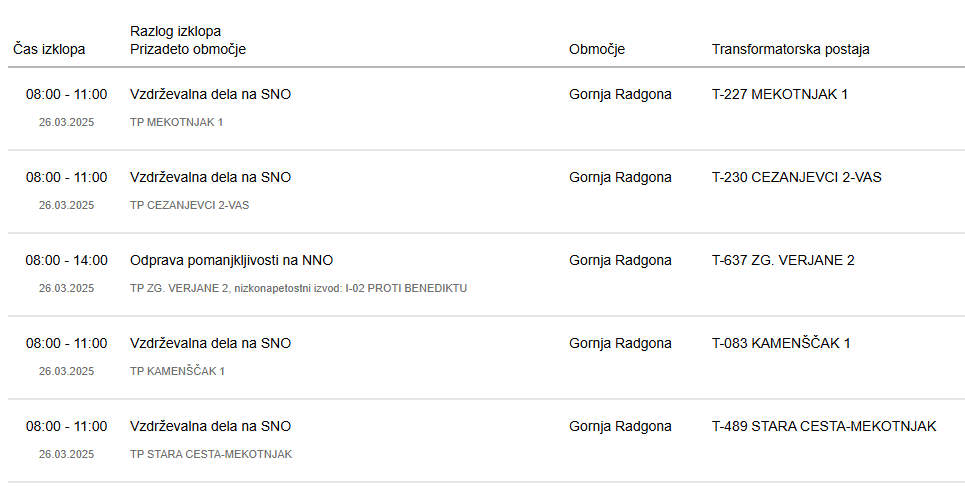Select T-227 MEKOTNJAK 1 station entry
The height and width of the screenshot is (502, 965).
780,94
